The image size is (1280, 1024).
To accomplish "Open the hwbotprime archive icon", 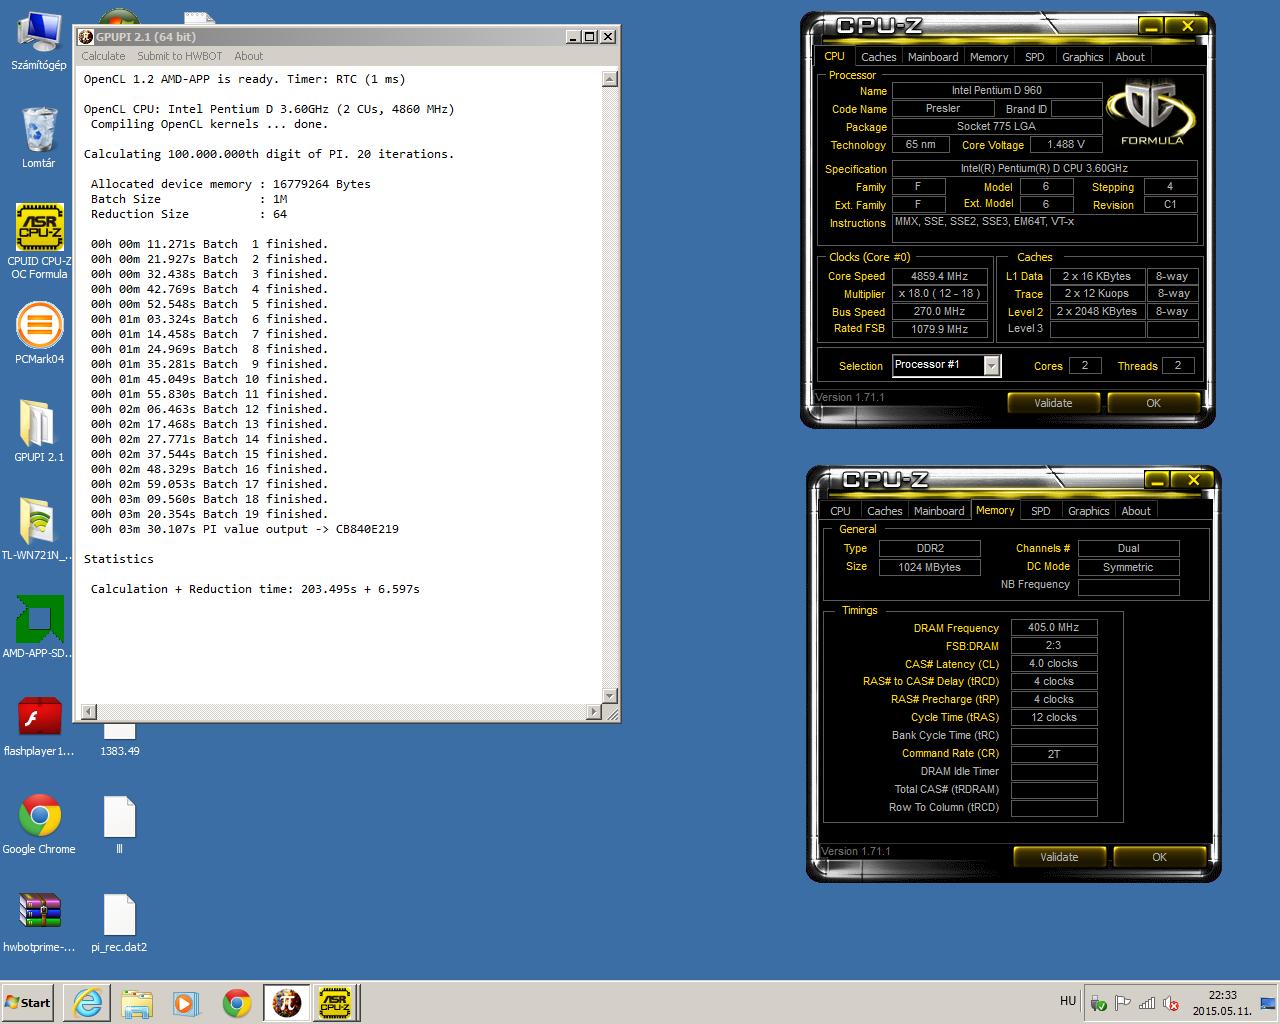I will [39, 922].
